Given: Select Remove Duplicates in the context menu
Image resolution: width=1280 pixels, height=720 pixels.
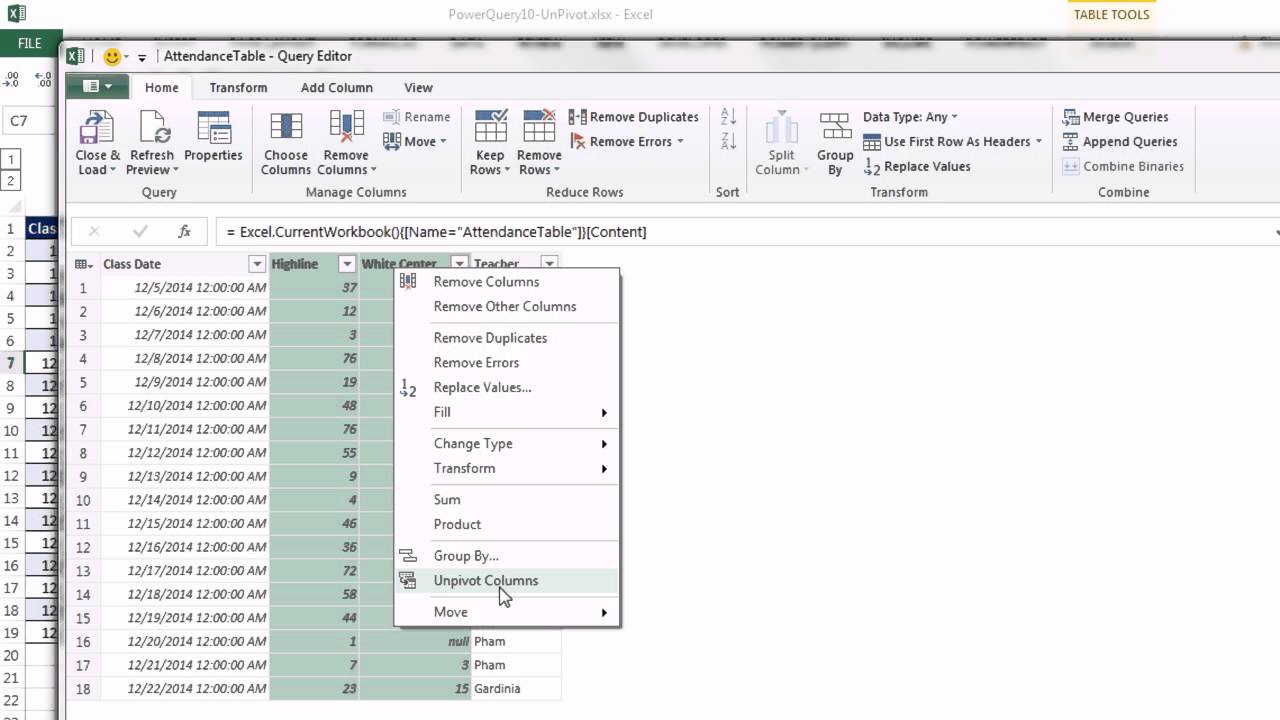Looking at the screenshot, I should click(x=507, y=338).
